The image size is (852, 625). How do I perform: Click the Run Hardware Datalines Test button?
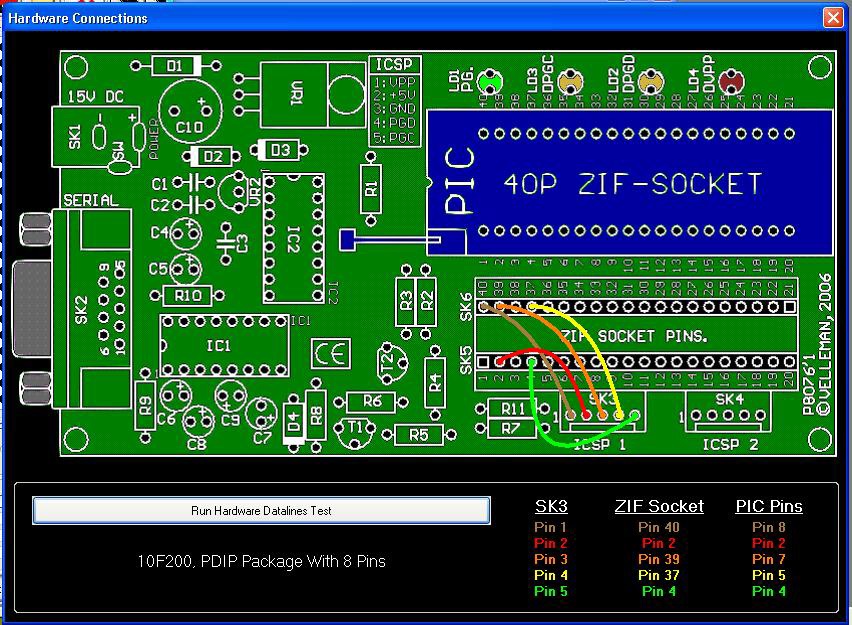261,510
